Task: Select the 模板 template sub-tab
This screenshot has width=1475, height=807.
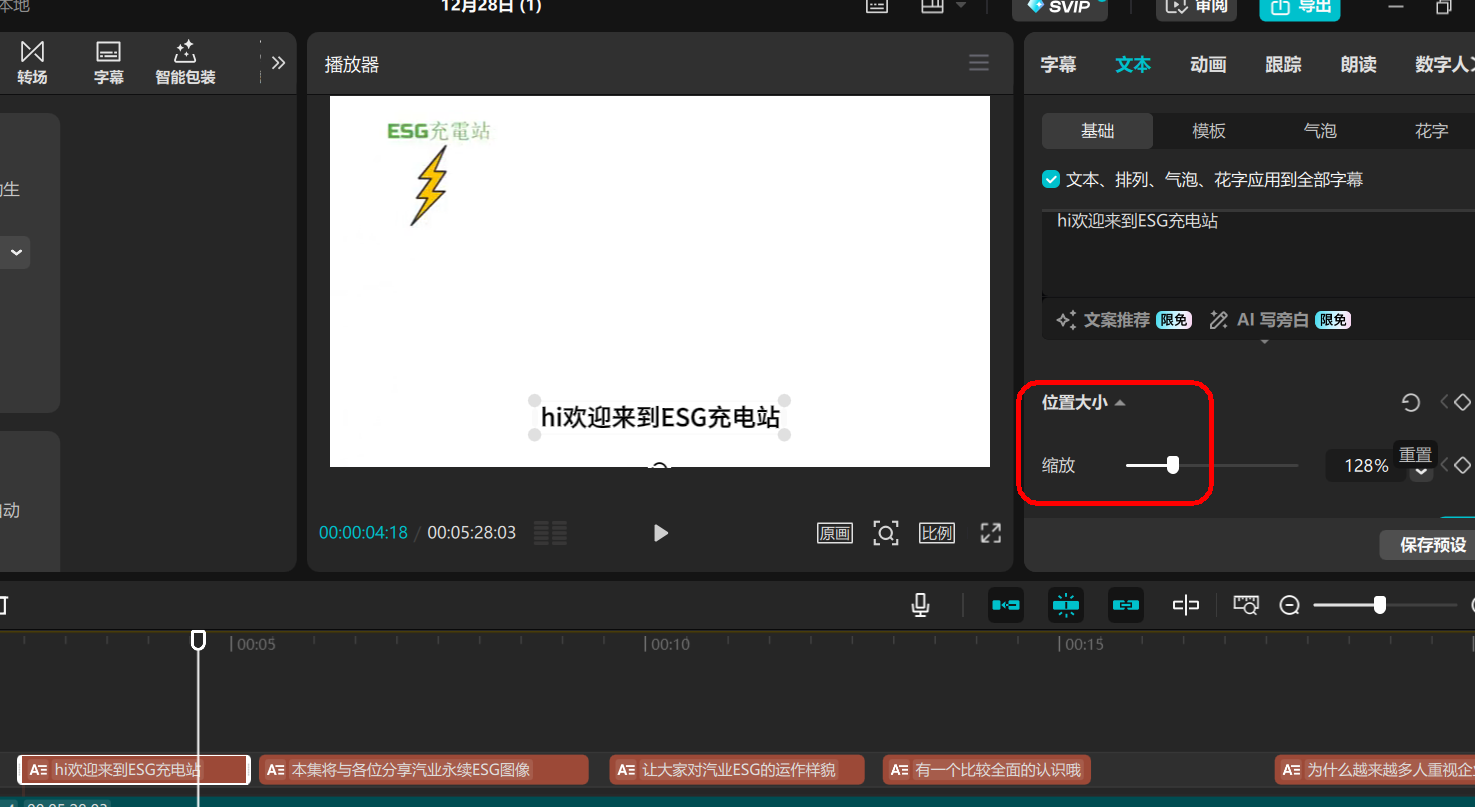Action: tap(1209, 131)
